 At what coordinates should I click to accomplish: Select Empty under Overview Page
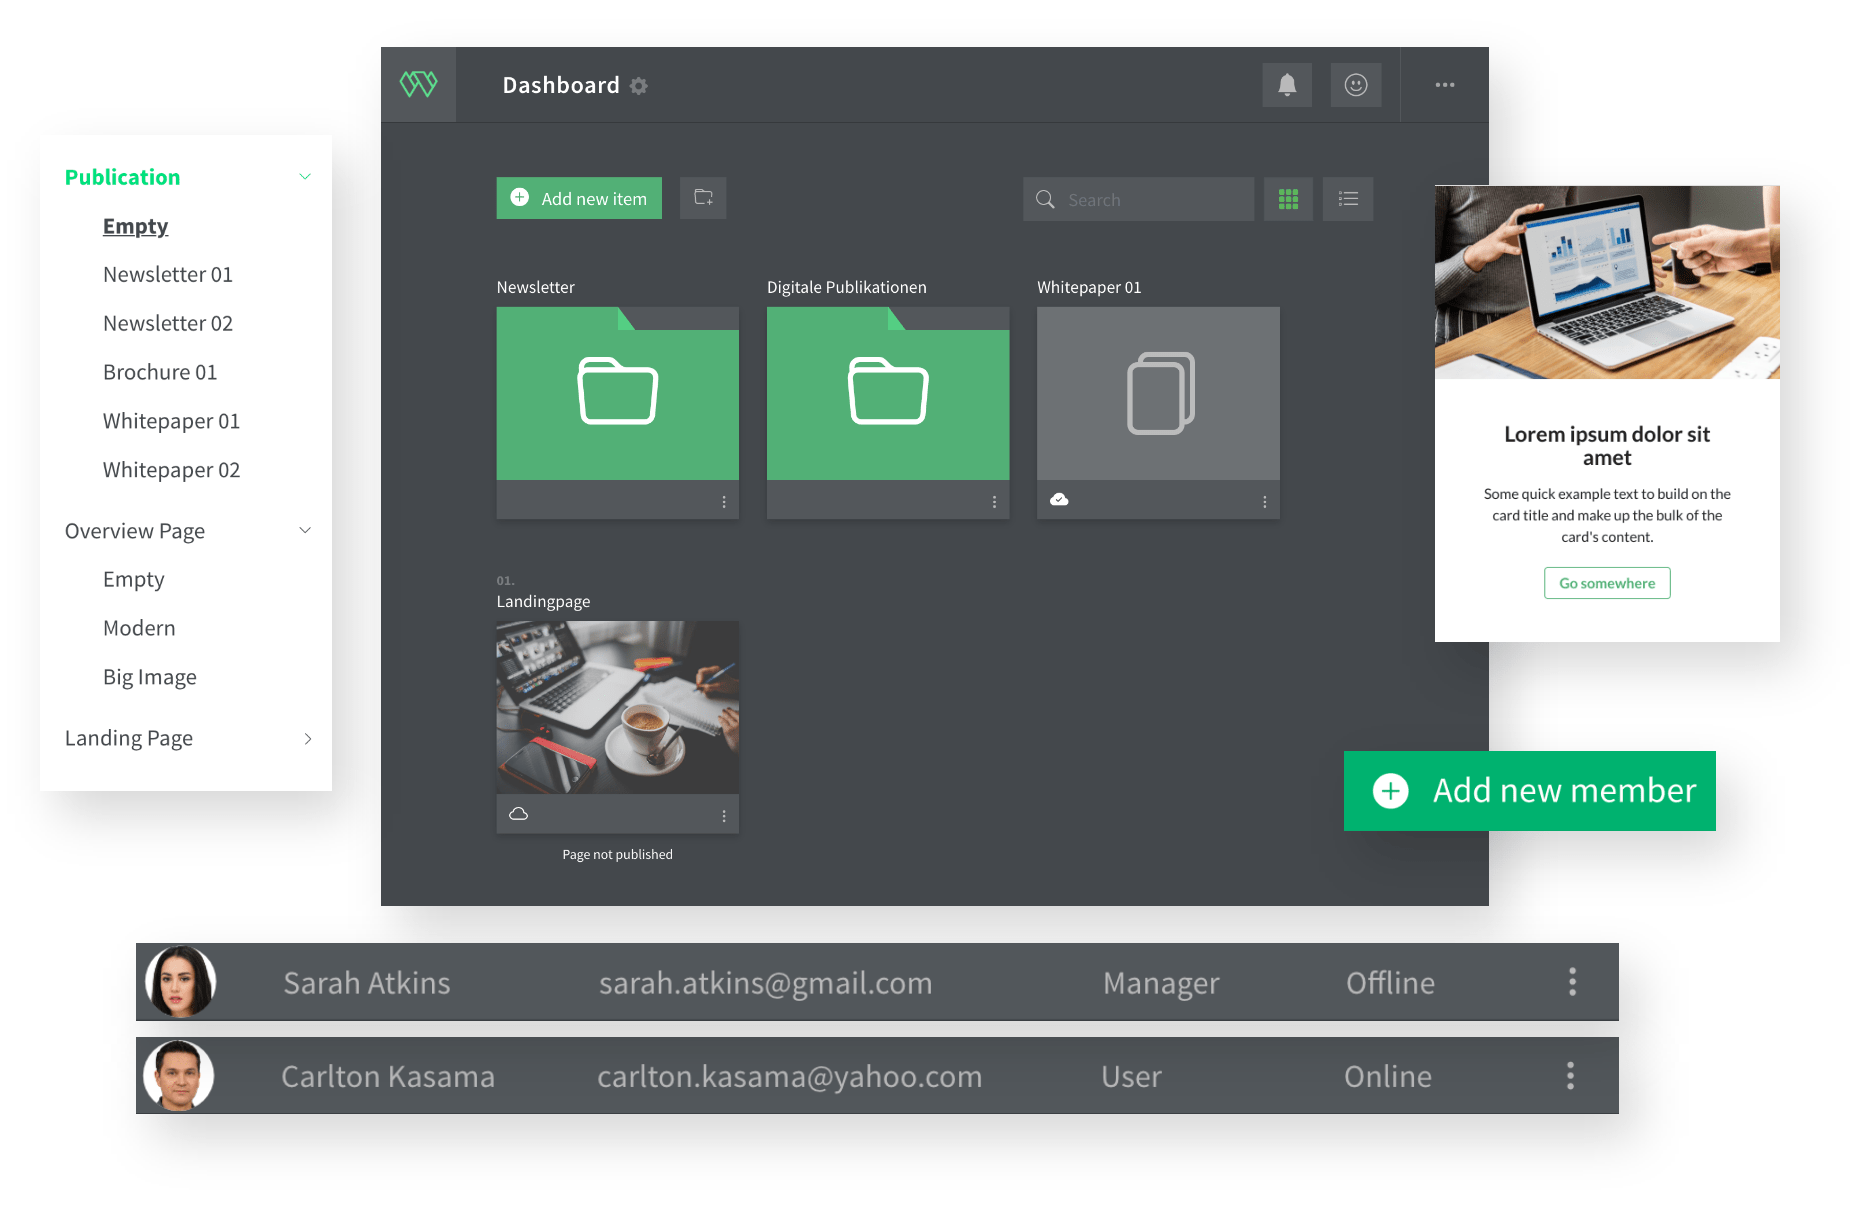coord(134,579)
